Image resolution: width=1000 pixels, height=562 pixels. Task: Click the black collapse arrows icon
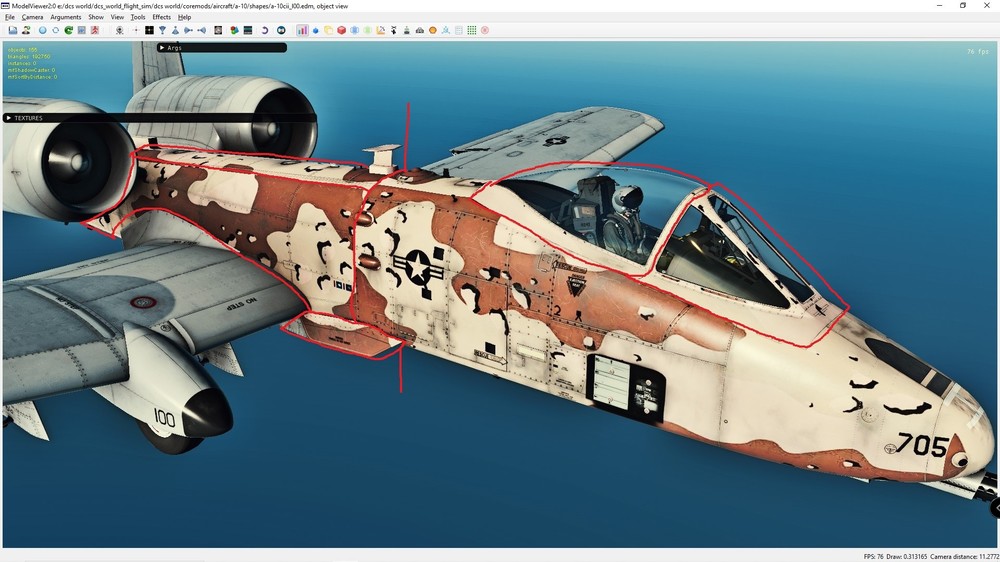tap(393, 30)
